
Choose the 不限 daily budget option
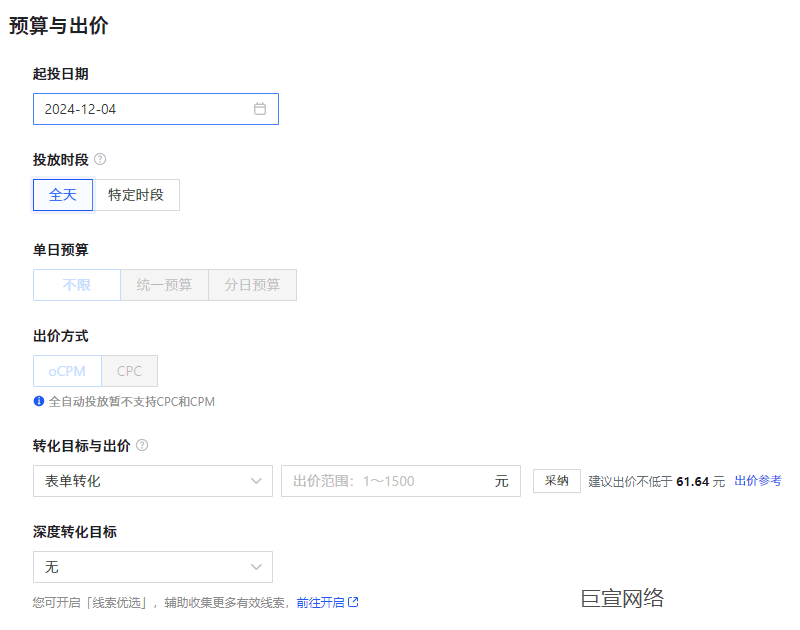76,284
